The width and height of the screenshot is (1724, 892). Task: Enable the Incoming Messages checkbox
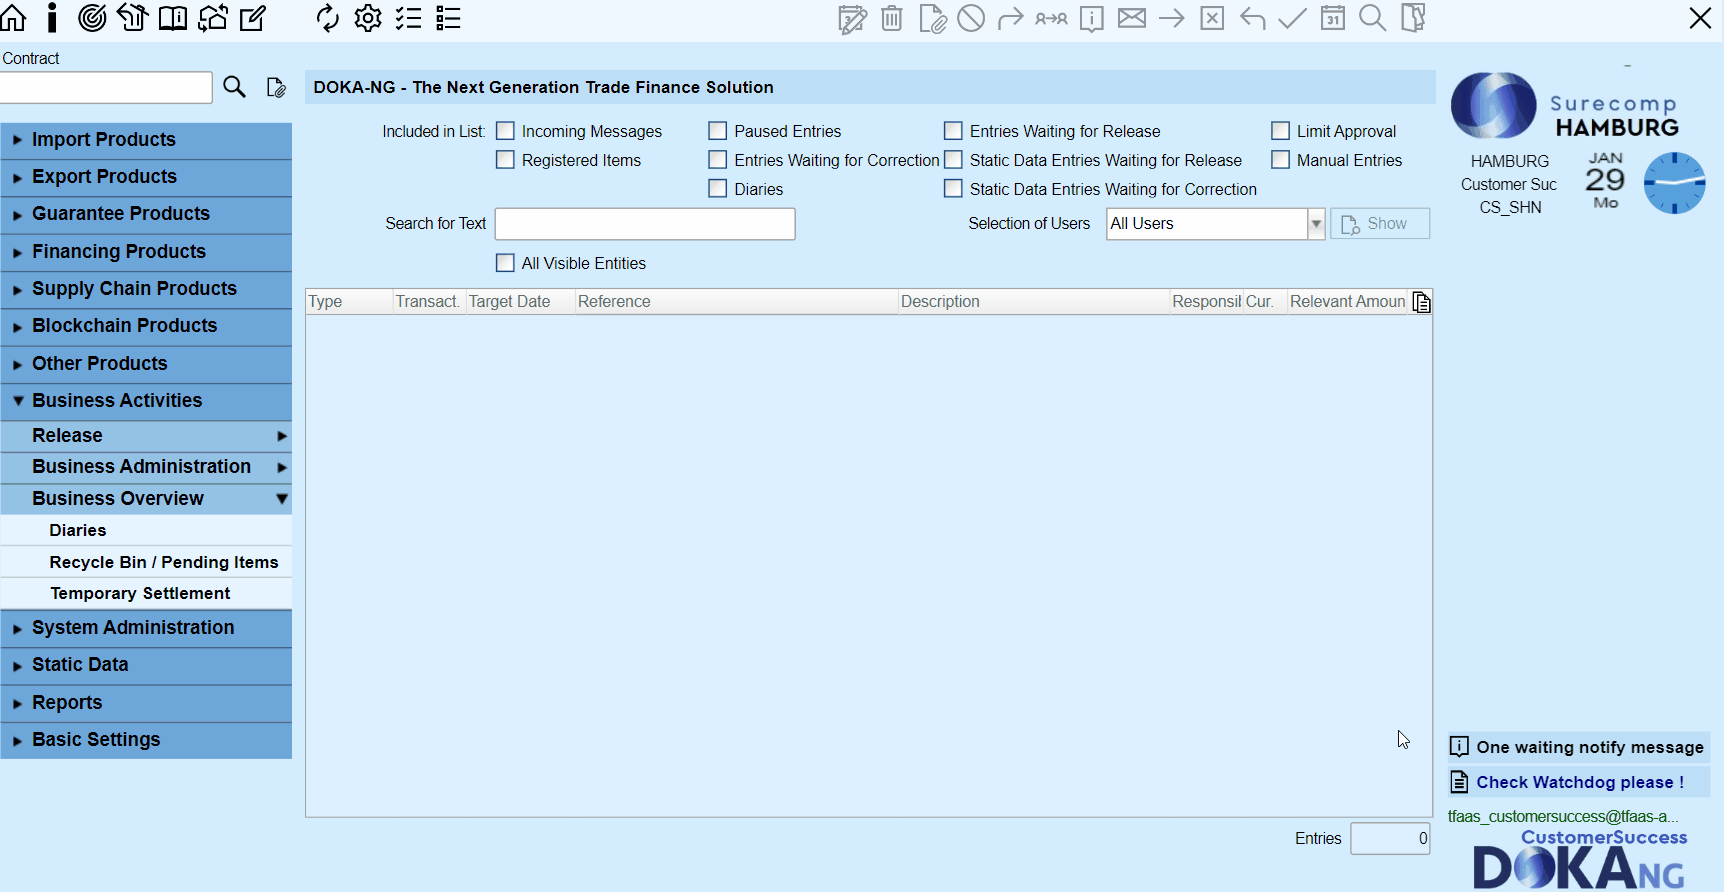click(506, 131)
